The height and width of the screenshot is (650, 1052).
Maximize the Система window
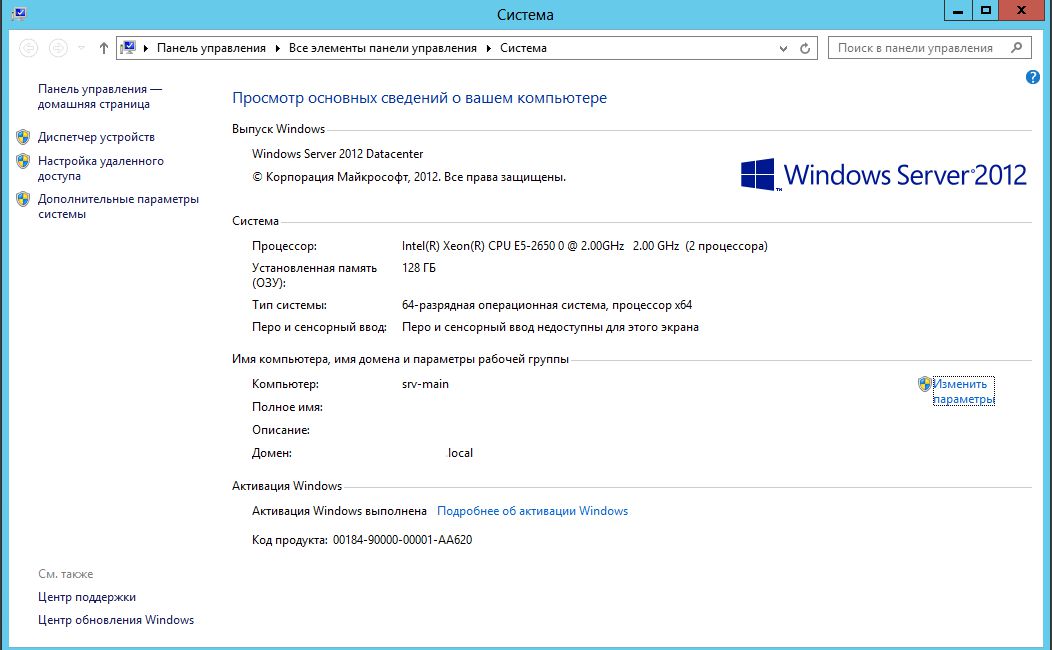click(986, 10)
